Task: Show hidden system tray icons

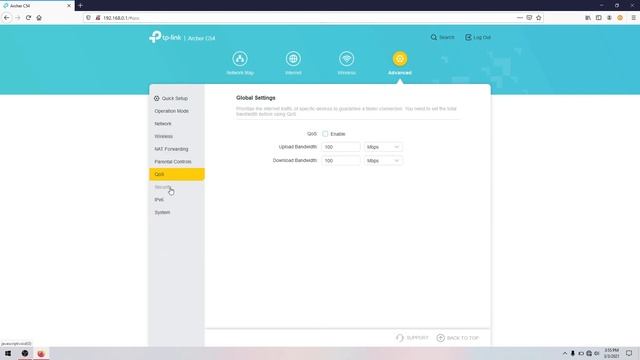Action: click(x=565, y=353)
